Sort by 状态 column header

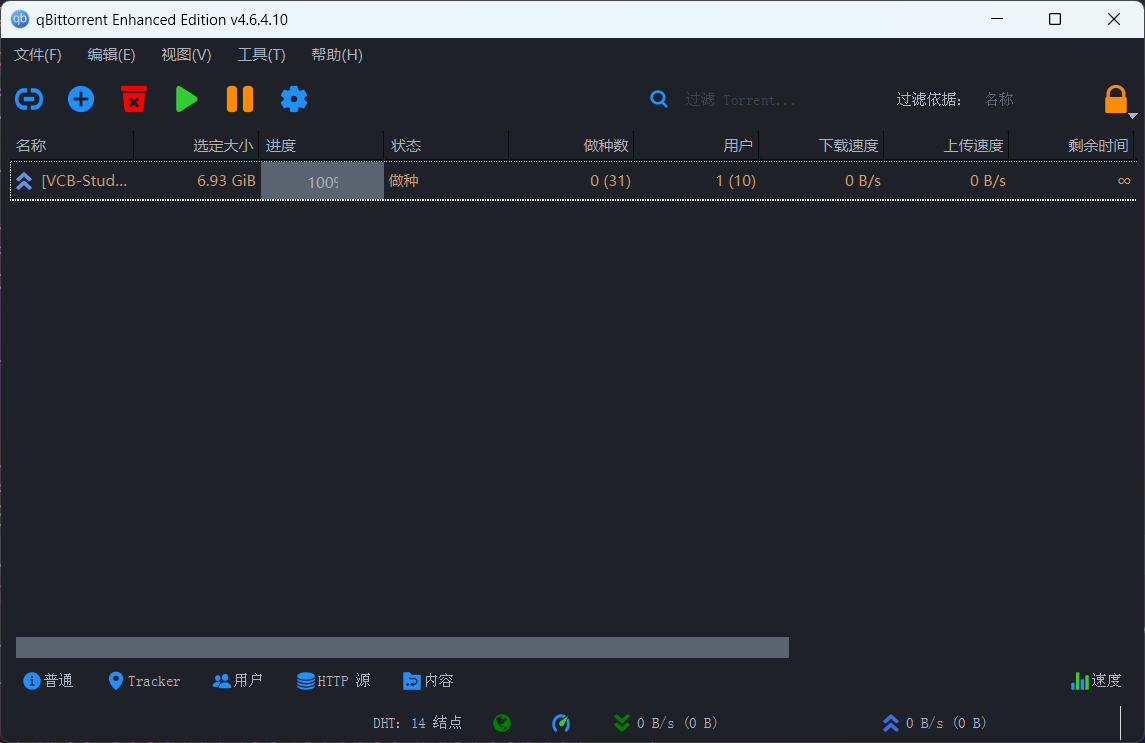pyautogui.click(x=446, y=145)
